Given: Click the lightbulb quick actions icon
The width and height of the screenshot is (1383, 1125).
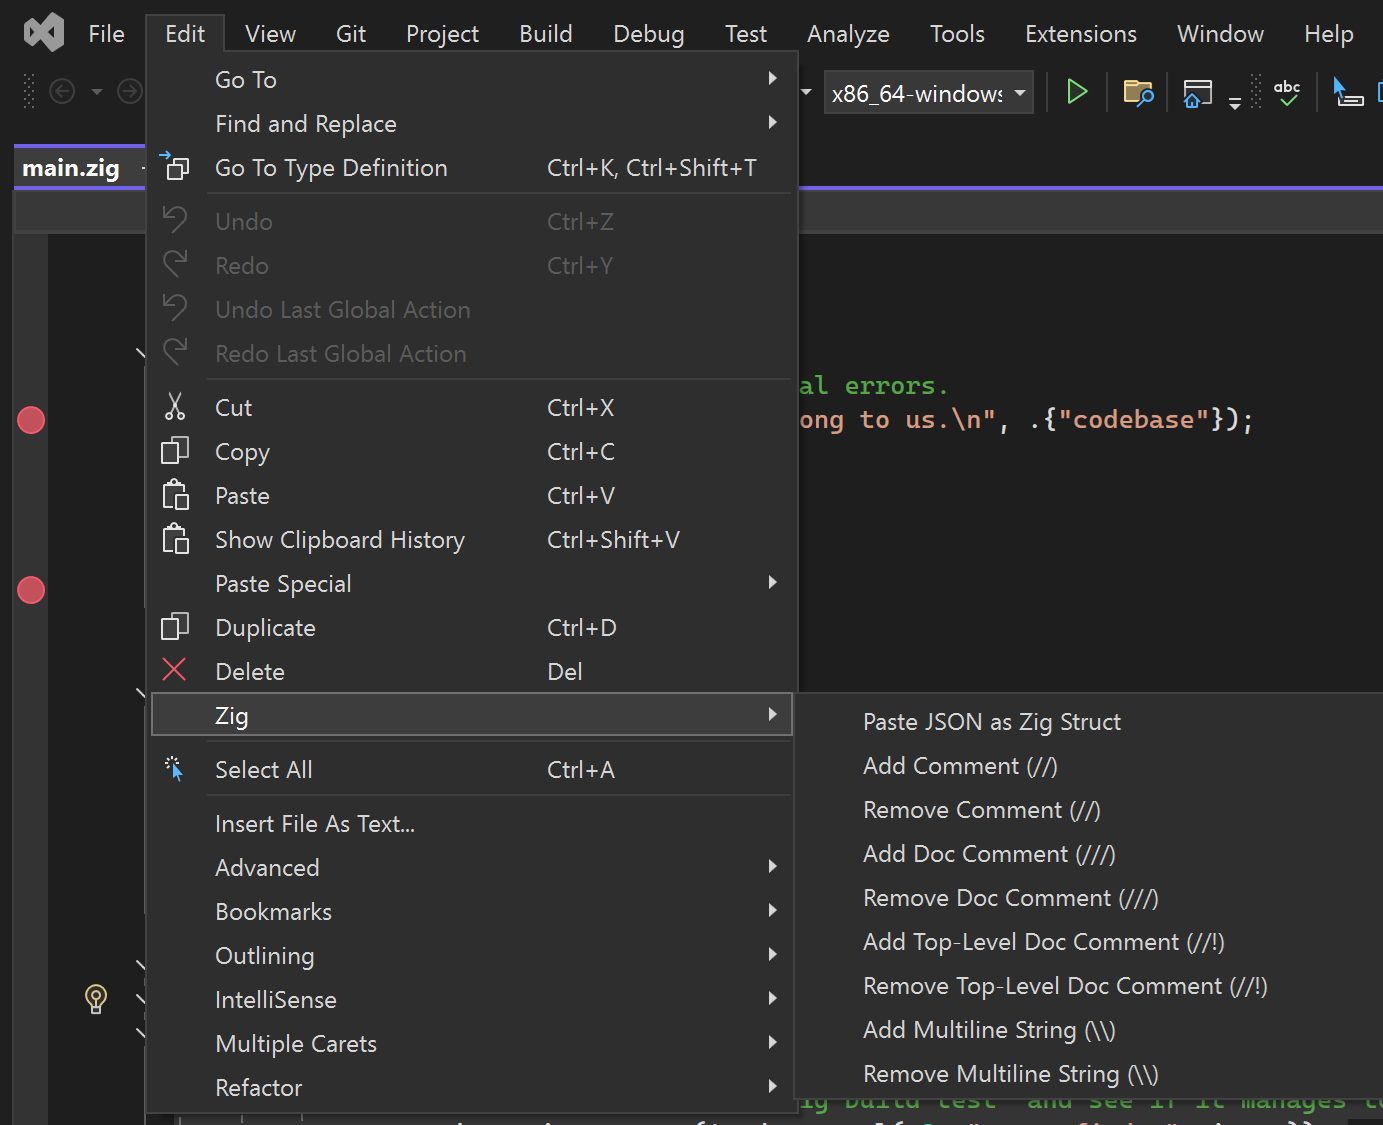Looking at the screenshot, I should click(96, 998).
